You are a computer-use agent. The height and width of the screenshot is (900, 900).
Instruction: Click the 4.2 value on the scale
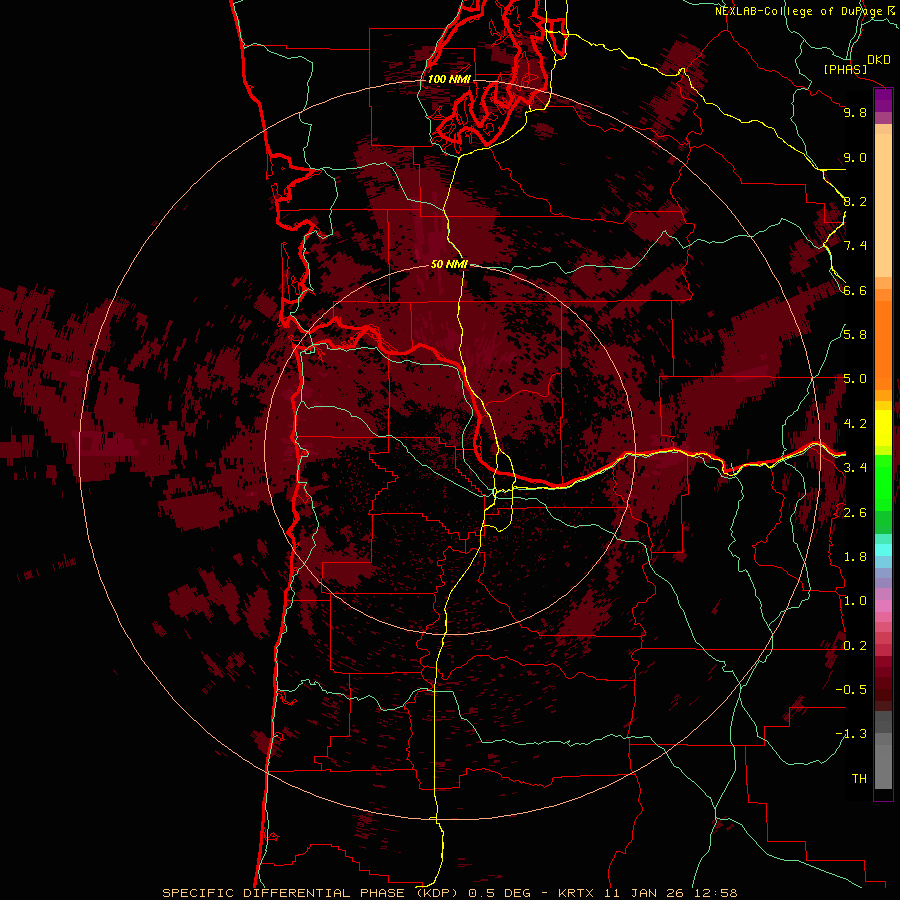855,424
